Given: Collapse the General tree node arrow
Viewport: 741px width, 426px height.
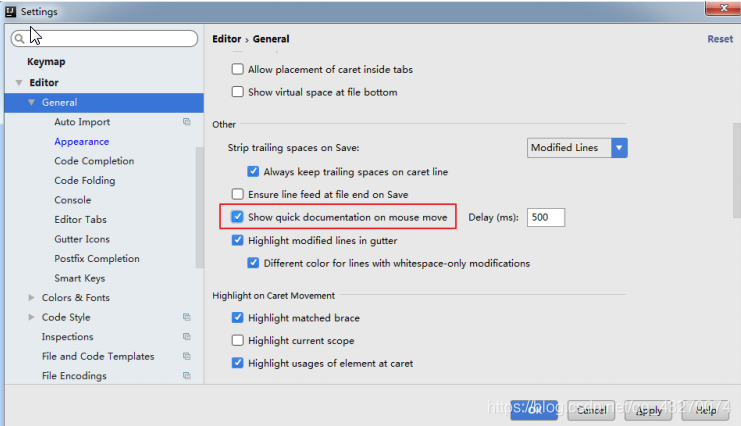Looking at the screenshot, I should [x=31, y=102].
